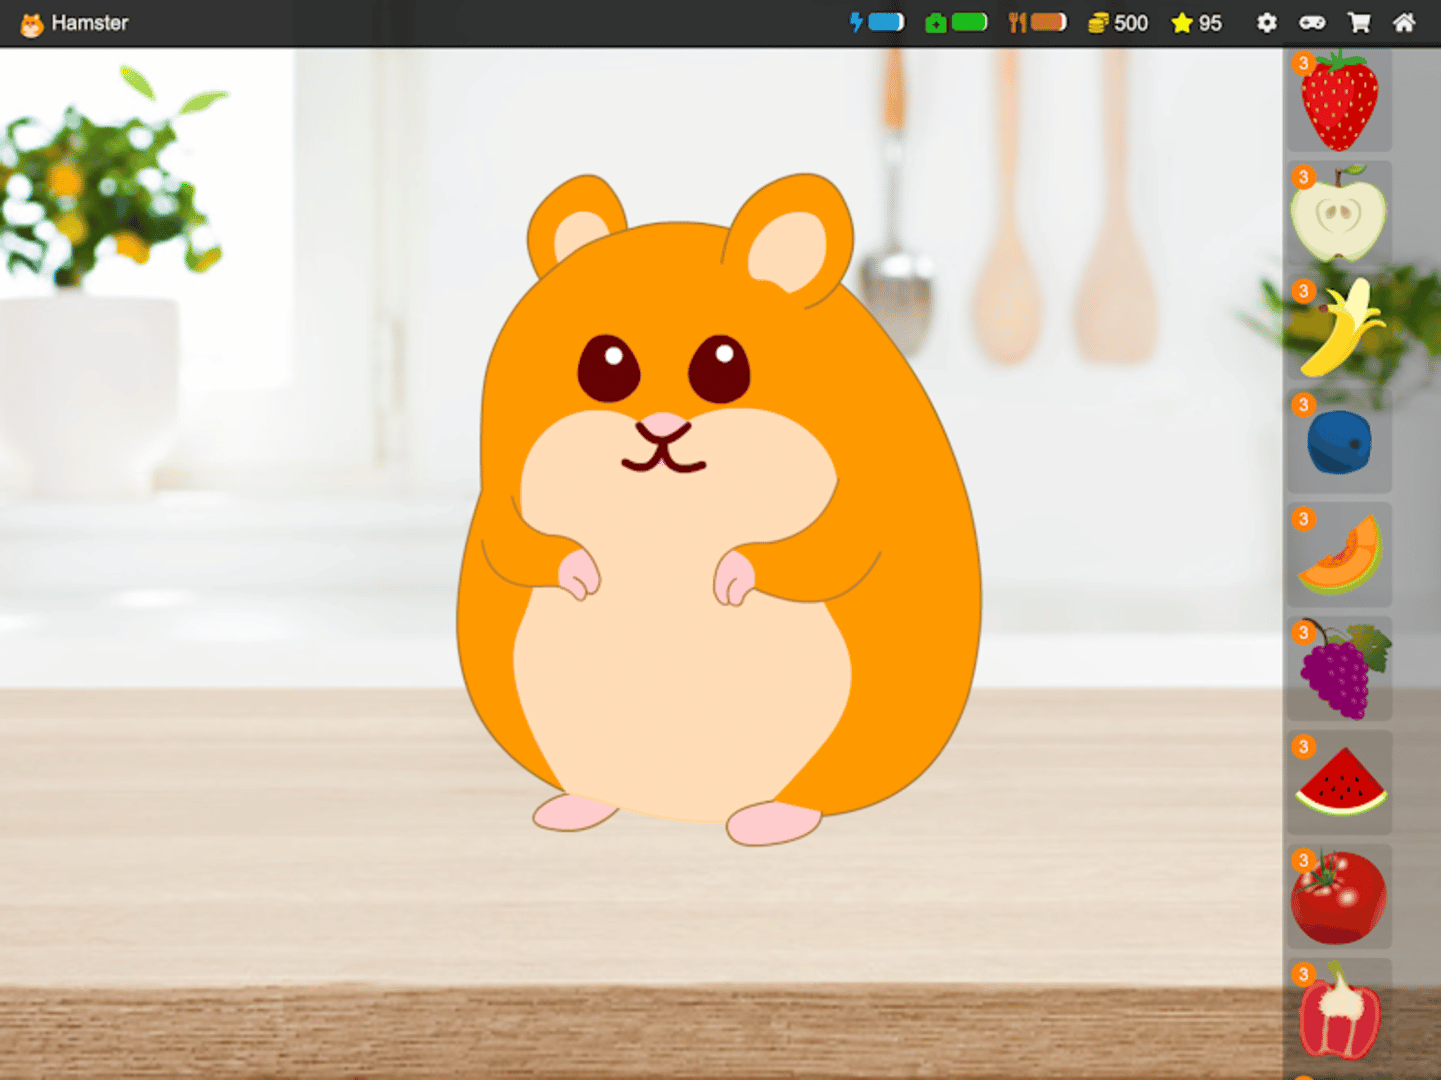Viewport: 1441px width, 1080px height.
Task: Click the orange hunger level bar
Action: (x=1047, y=22)
